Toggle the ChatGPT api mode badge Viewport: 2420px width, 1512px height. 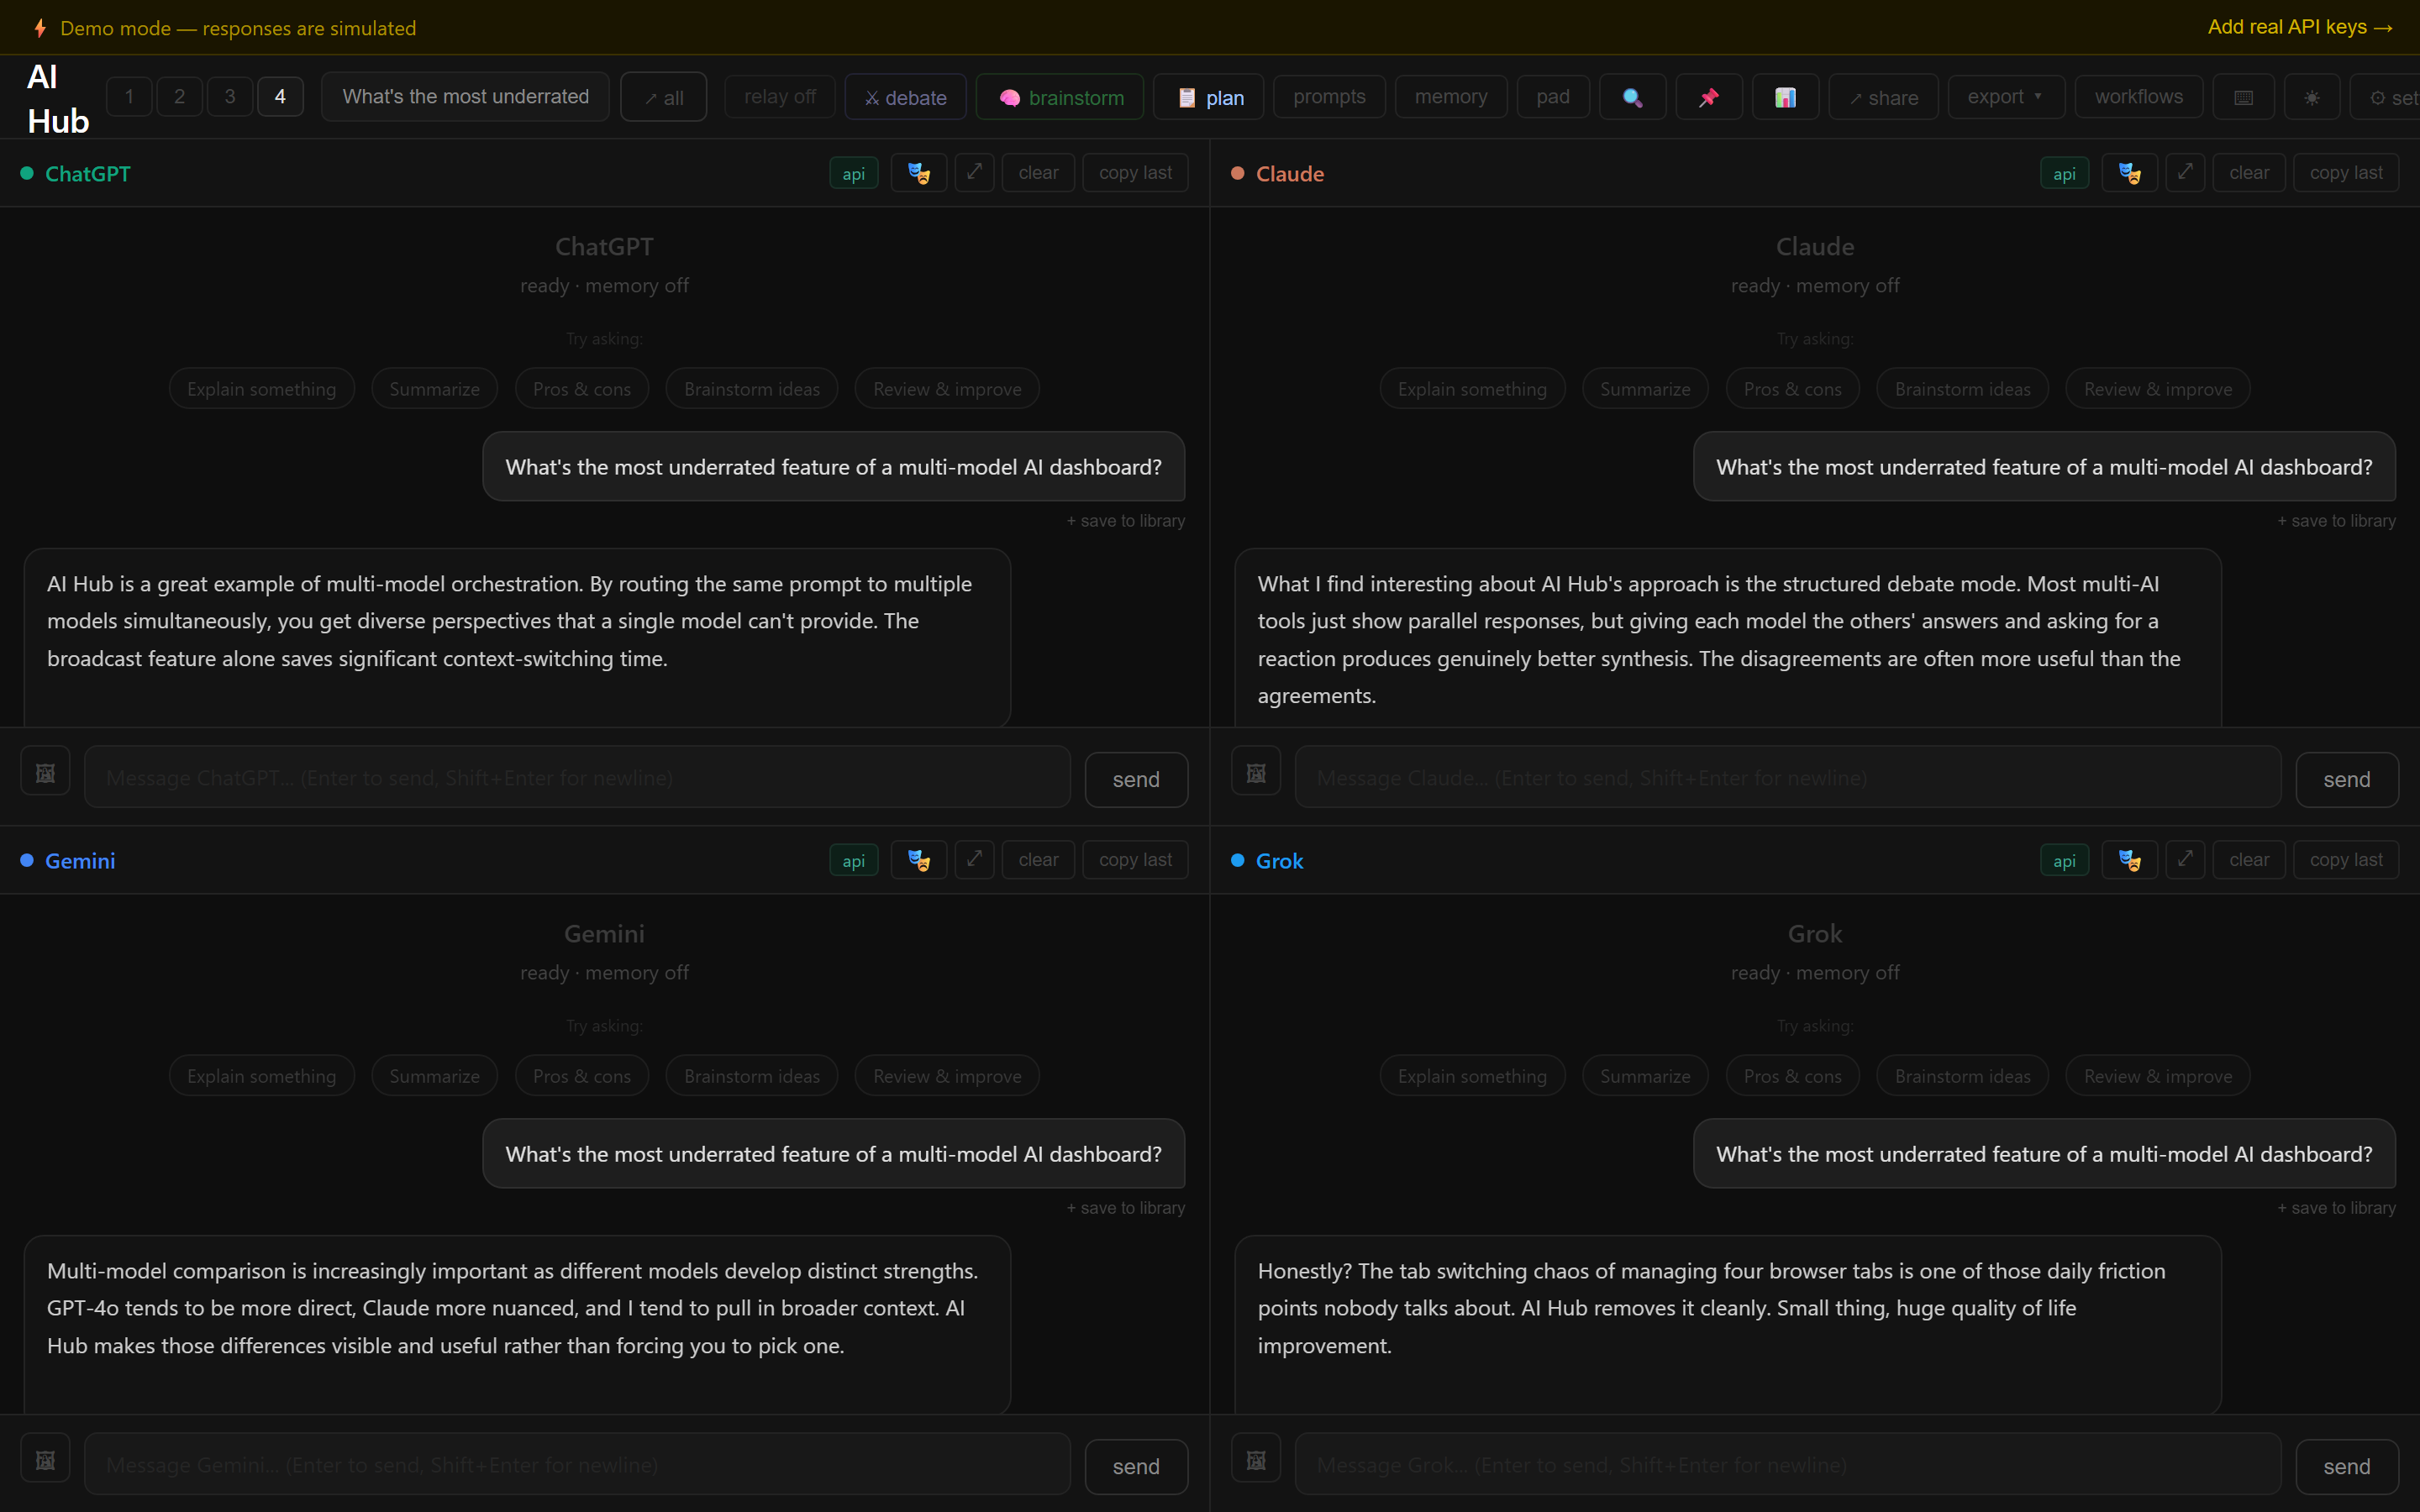tap(853, 173)
